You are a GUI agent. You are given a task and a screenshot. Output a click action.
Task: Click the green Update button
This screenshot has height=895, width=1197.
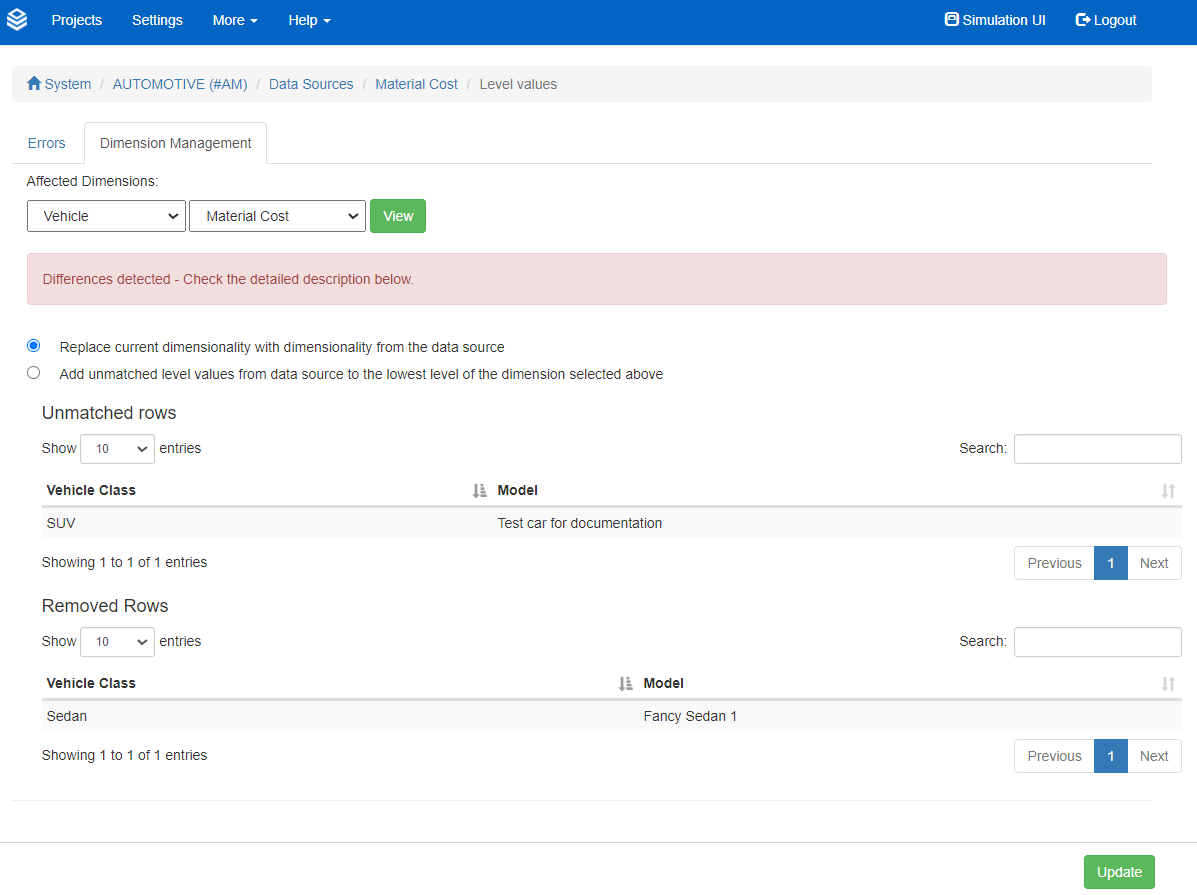click(x=1119, y=872)
